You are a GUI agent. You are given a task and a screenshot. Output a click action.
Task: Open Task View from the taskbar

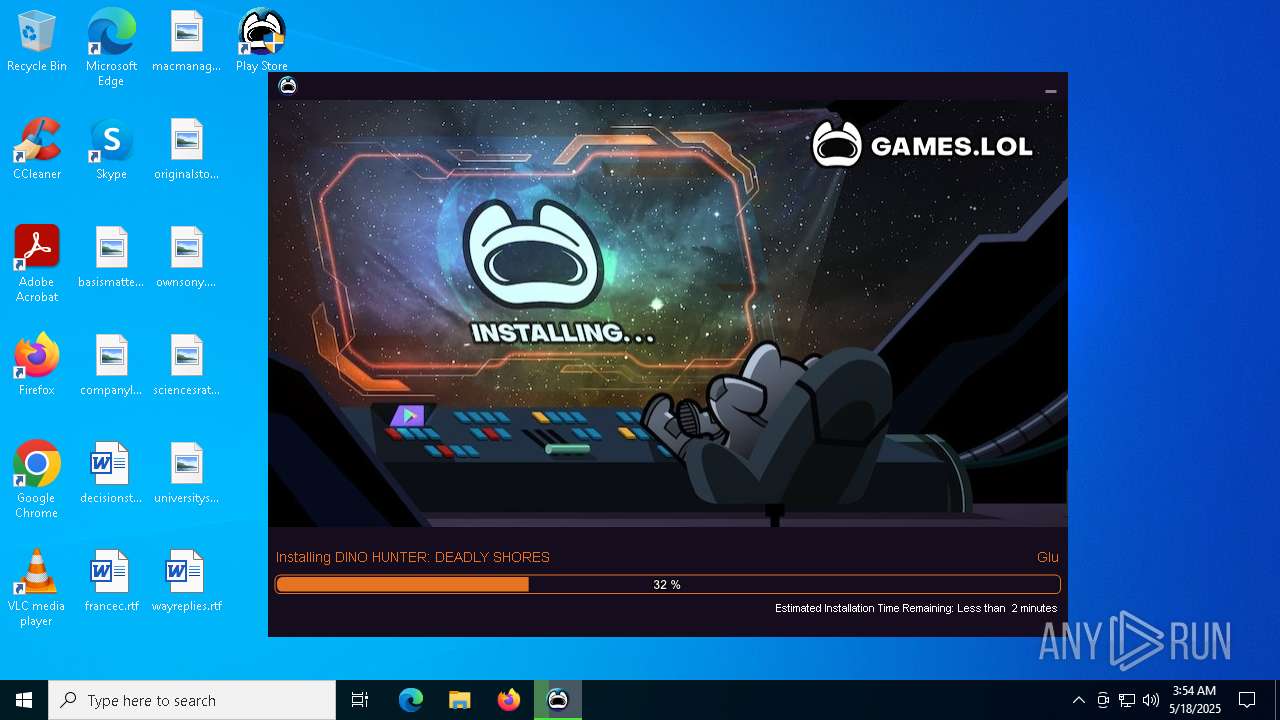pyautogui.click(x=360, y=700)
